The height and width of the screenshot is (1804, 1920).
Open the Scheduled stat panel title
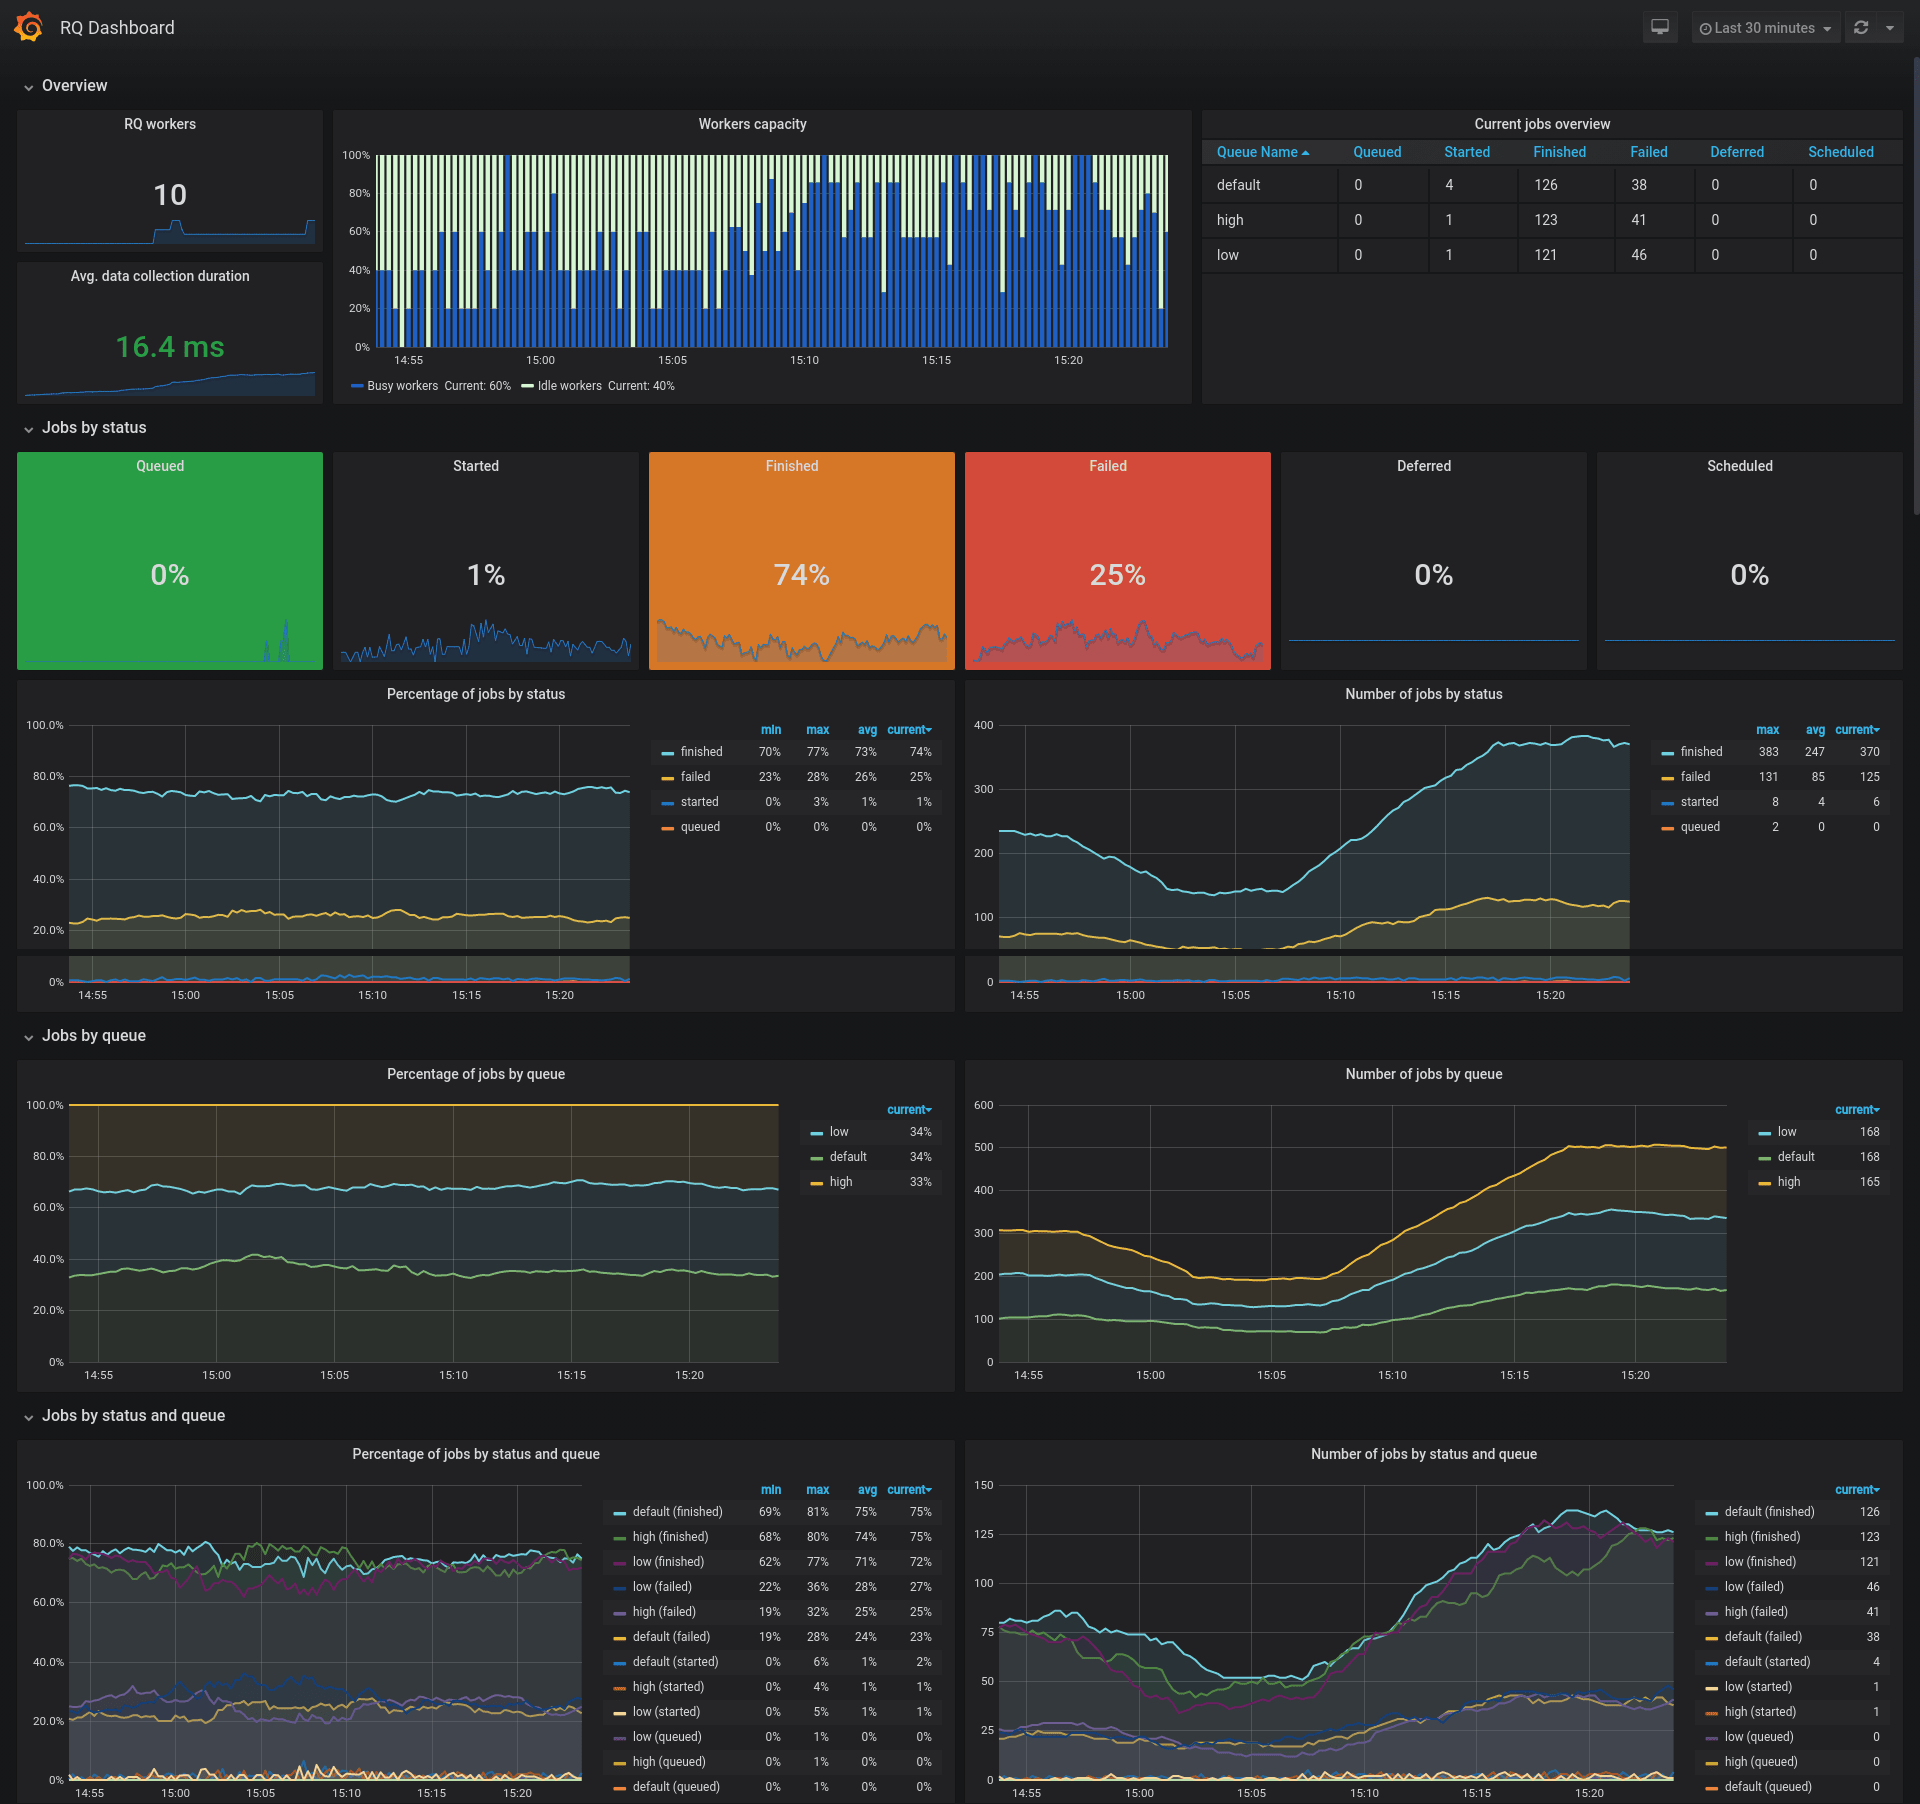[1740, 466]
